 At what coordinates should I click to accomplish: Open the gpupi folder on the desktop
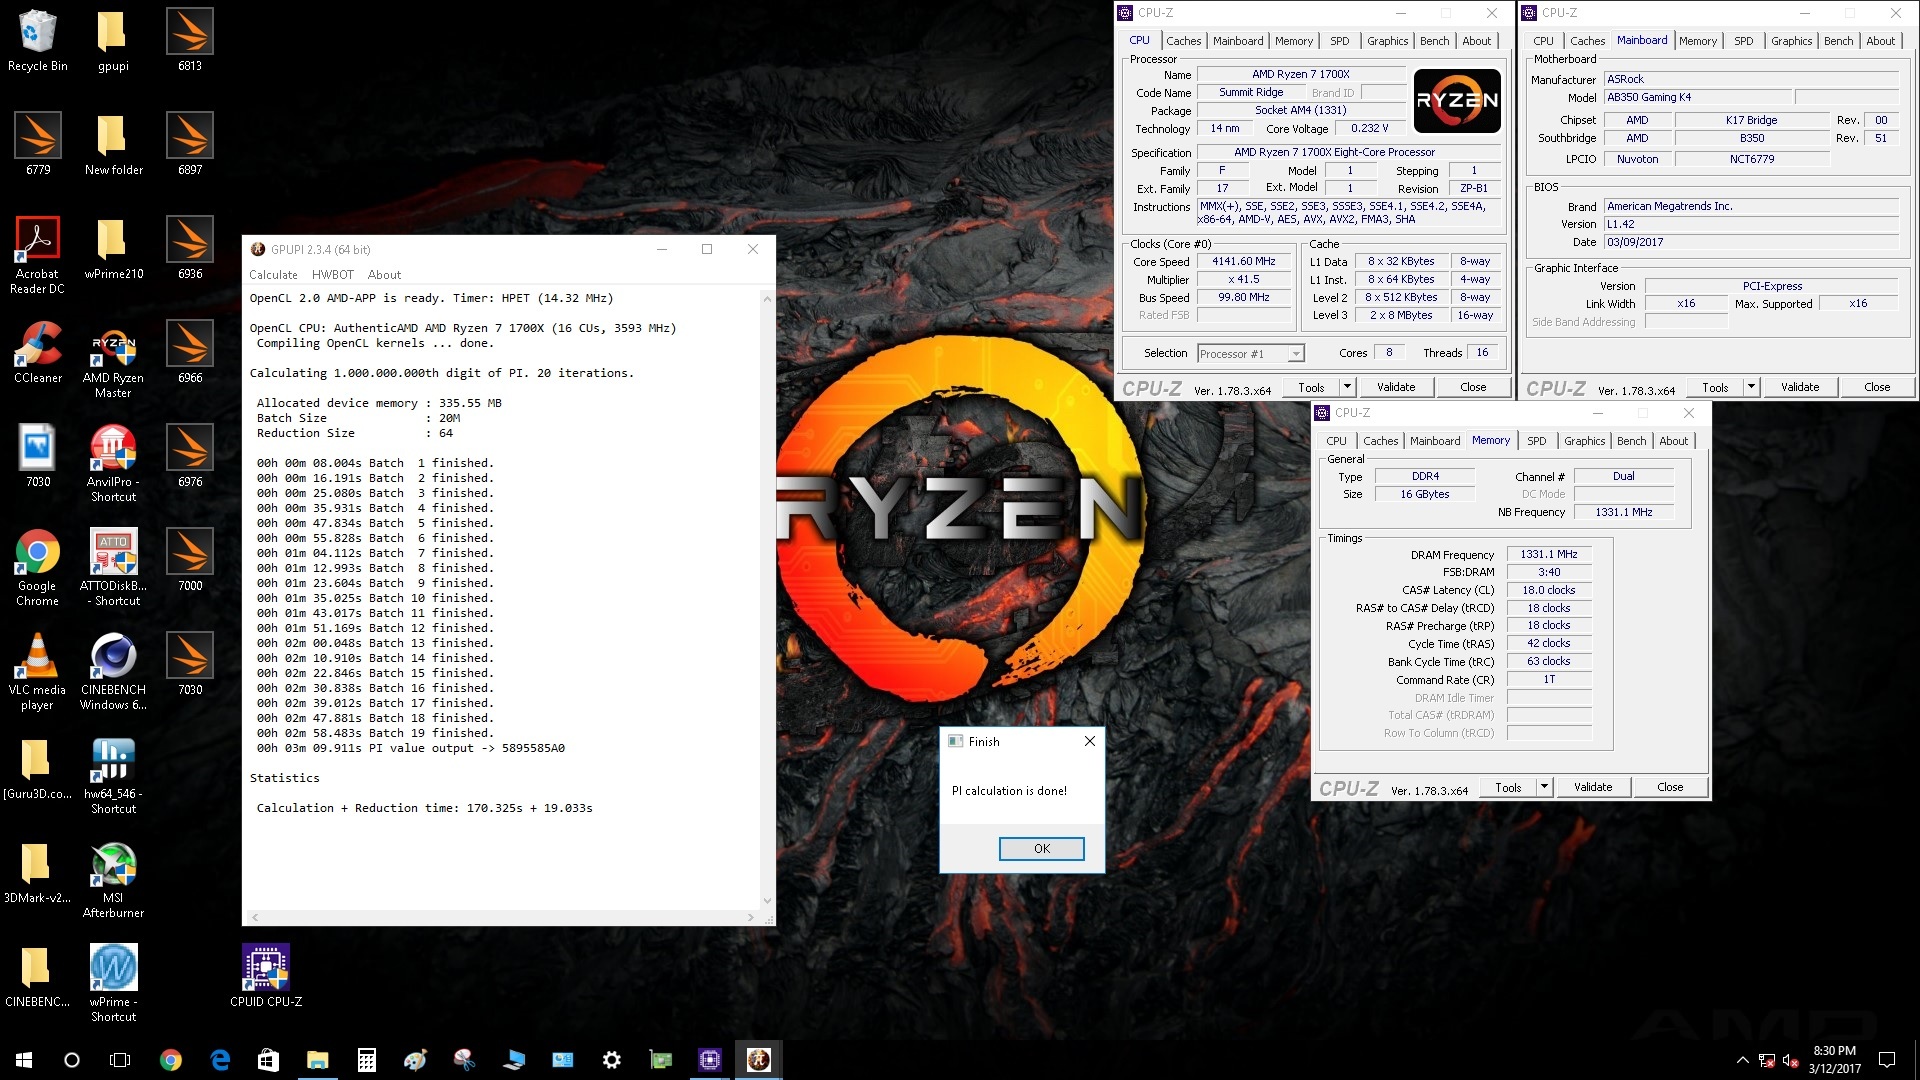click(113, 41)
